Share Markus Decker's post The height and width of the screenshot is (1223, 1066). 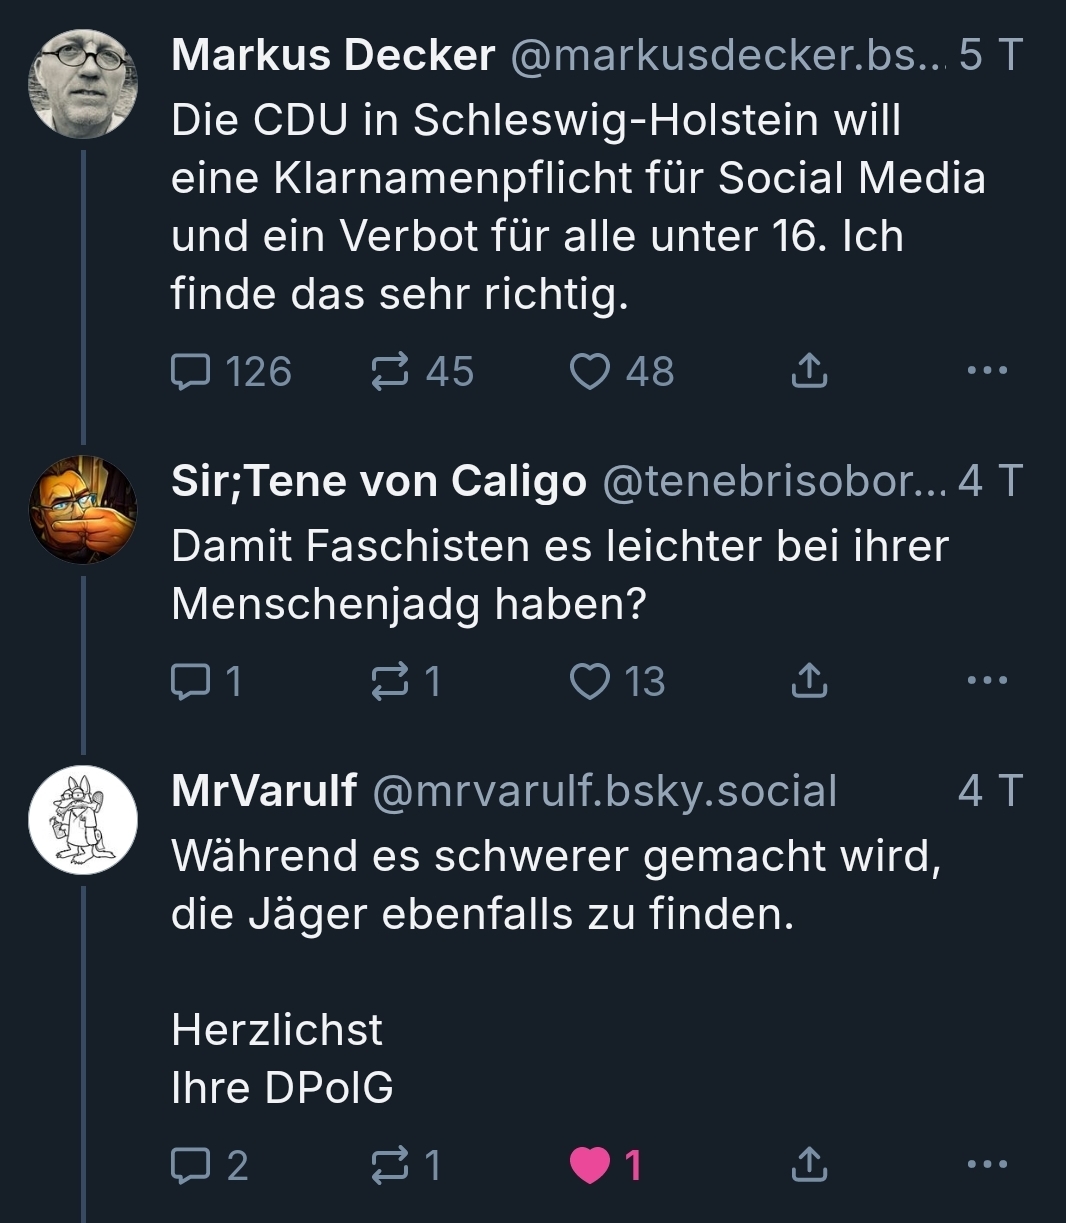809,372
